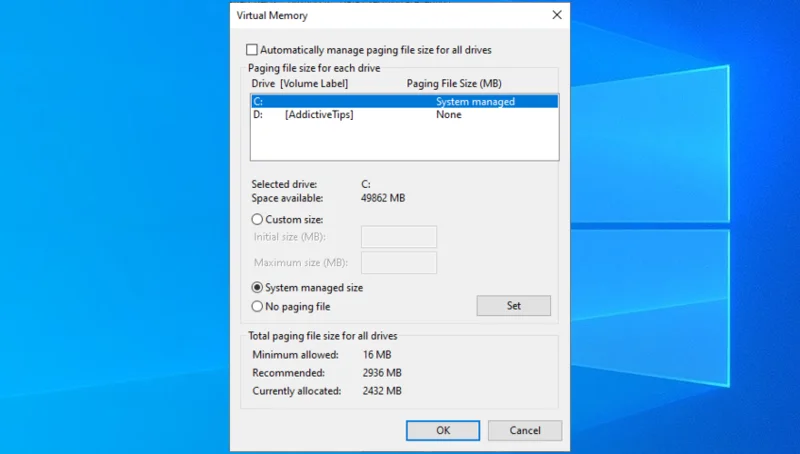Click the Recommended 2936 MB value
Image resolution: width=800 pixels, height=454 pixels.
[382, 373]
